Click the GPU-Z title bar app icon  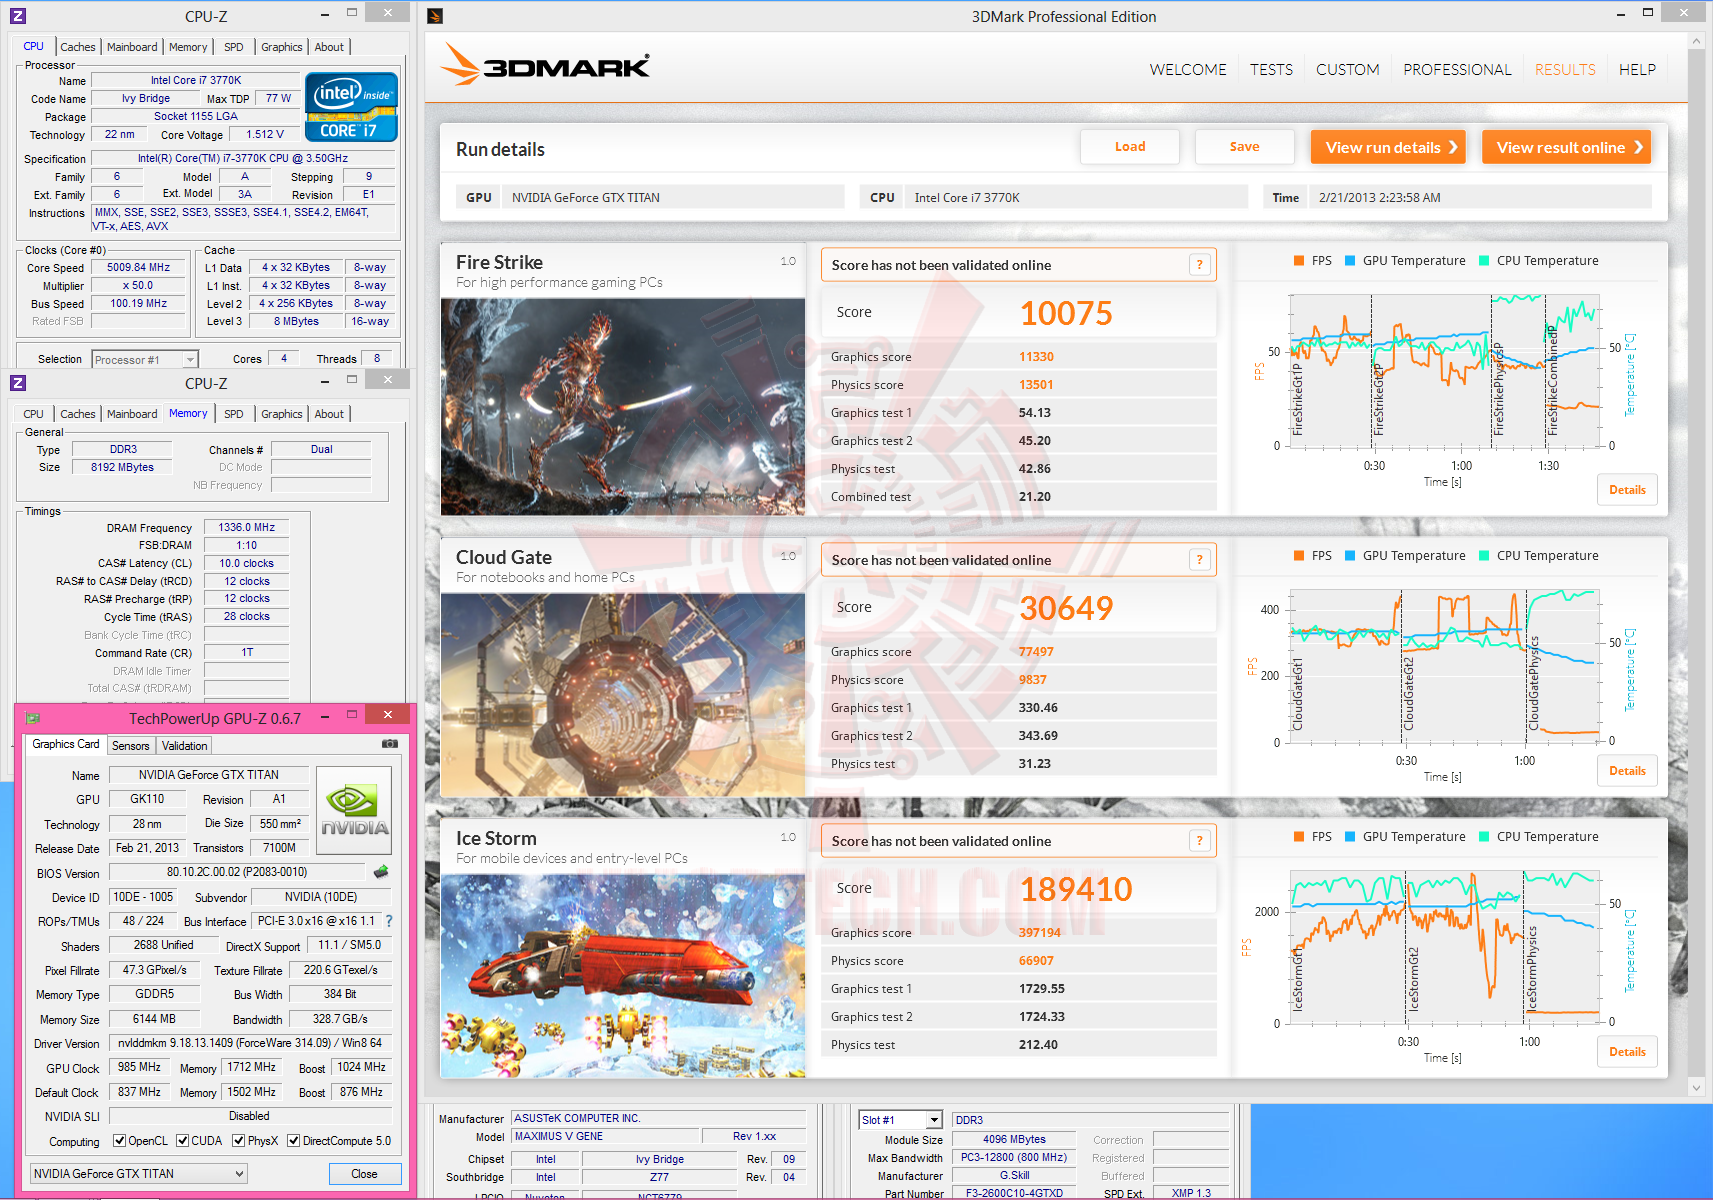(x=33, y=718)
